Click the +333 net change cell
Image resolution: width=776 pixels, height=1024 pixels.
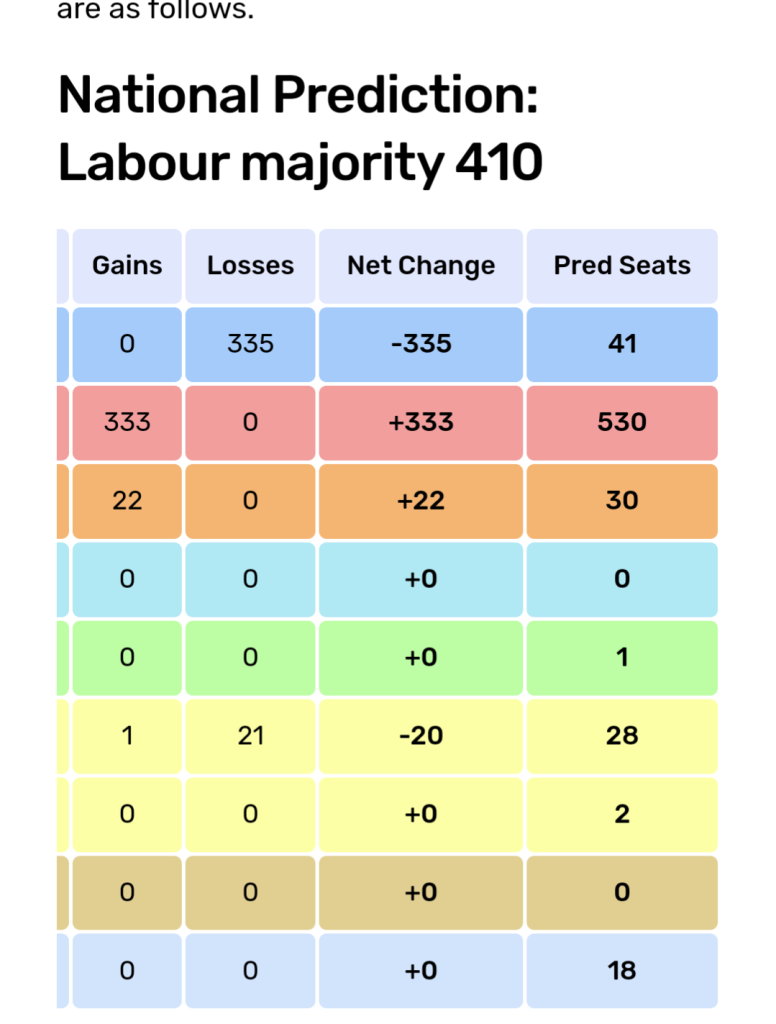[x=421, y=422]
